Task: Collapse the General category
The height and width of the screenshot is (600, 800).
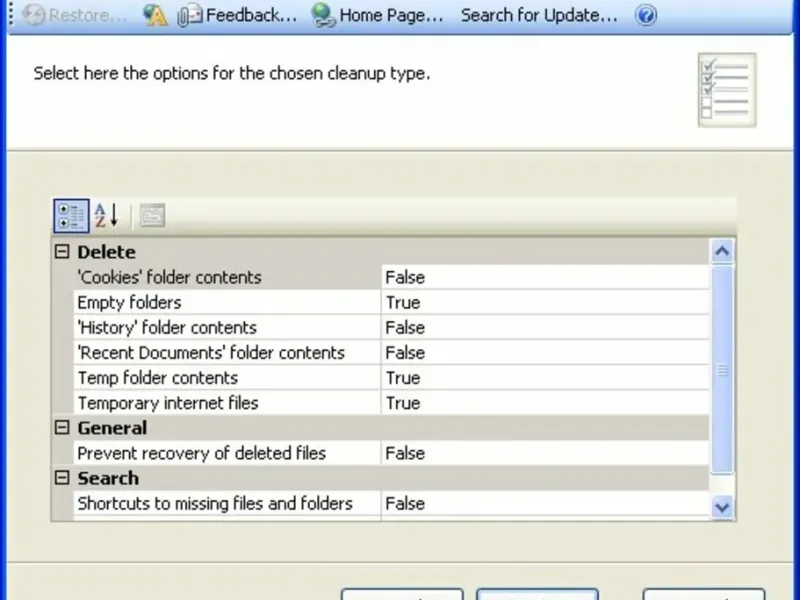Action: [x=62, y=428]
